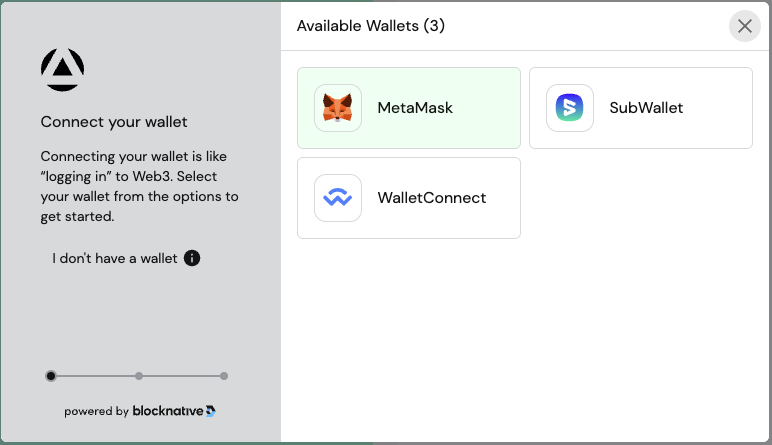Choose the MetaMask wallet label
This screenshot has height=445, width=772.
click(x=415, y=108)
